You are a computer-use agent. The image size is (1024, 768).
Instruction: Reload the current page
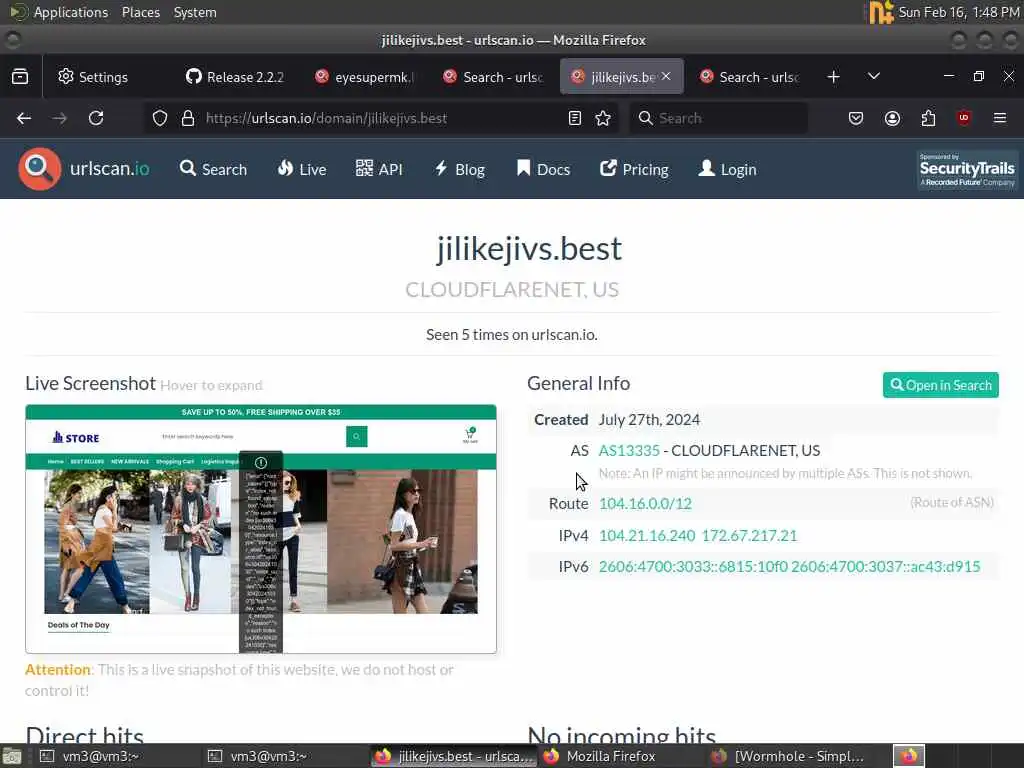96,118
